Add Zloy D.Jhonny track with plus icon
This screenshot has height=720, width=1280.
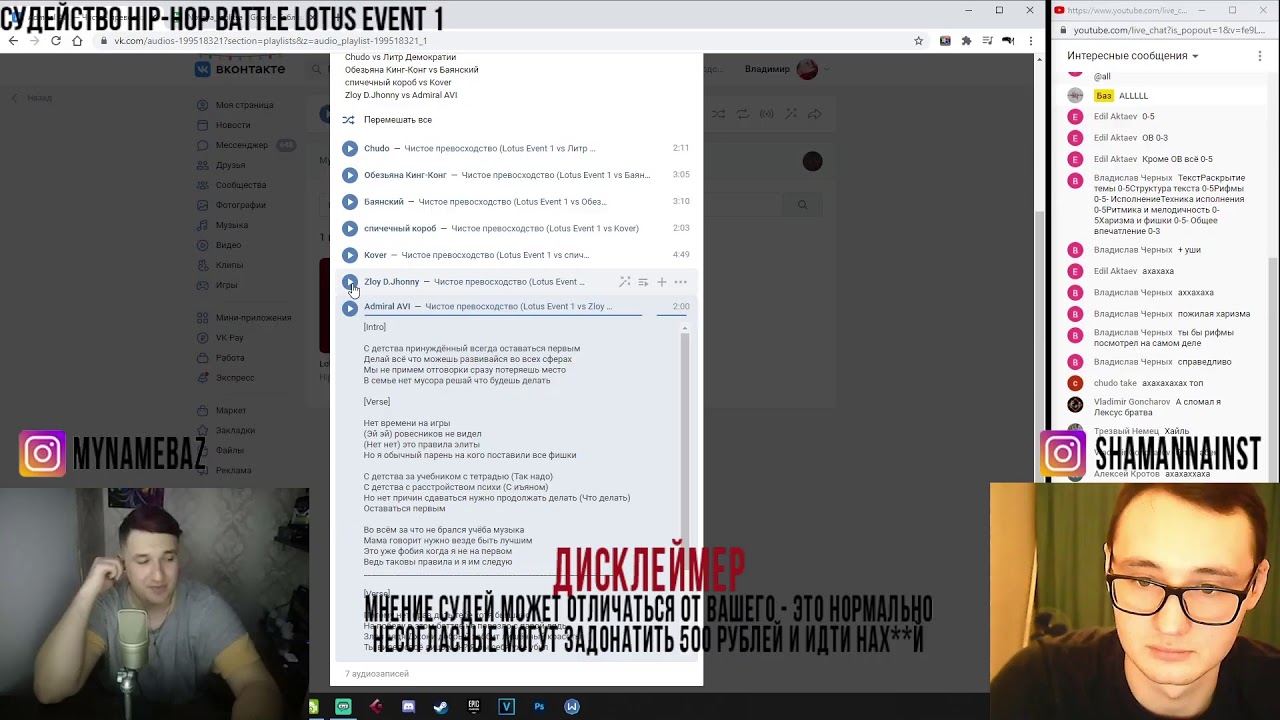pos(661,282)
